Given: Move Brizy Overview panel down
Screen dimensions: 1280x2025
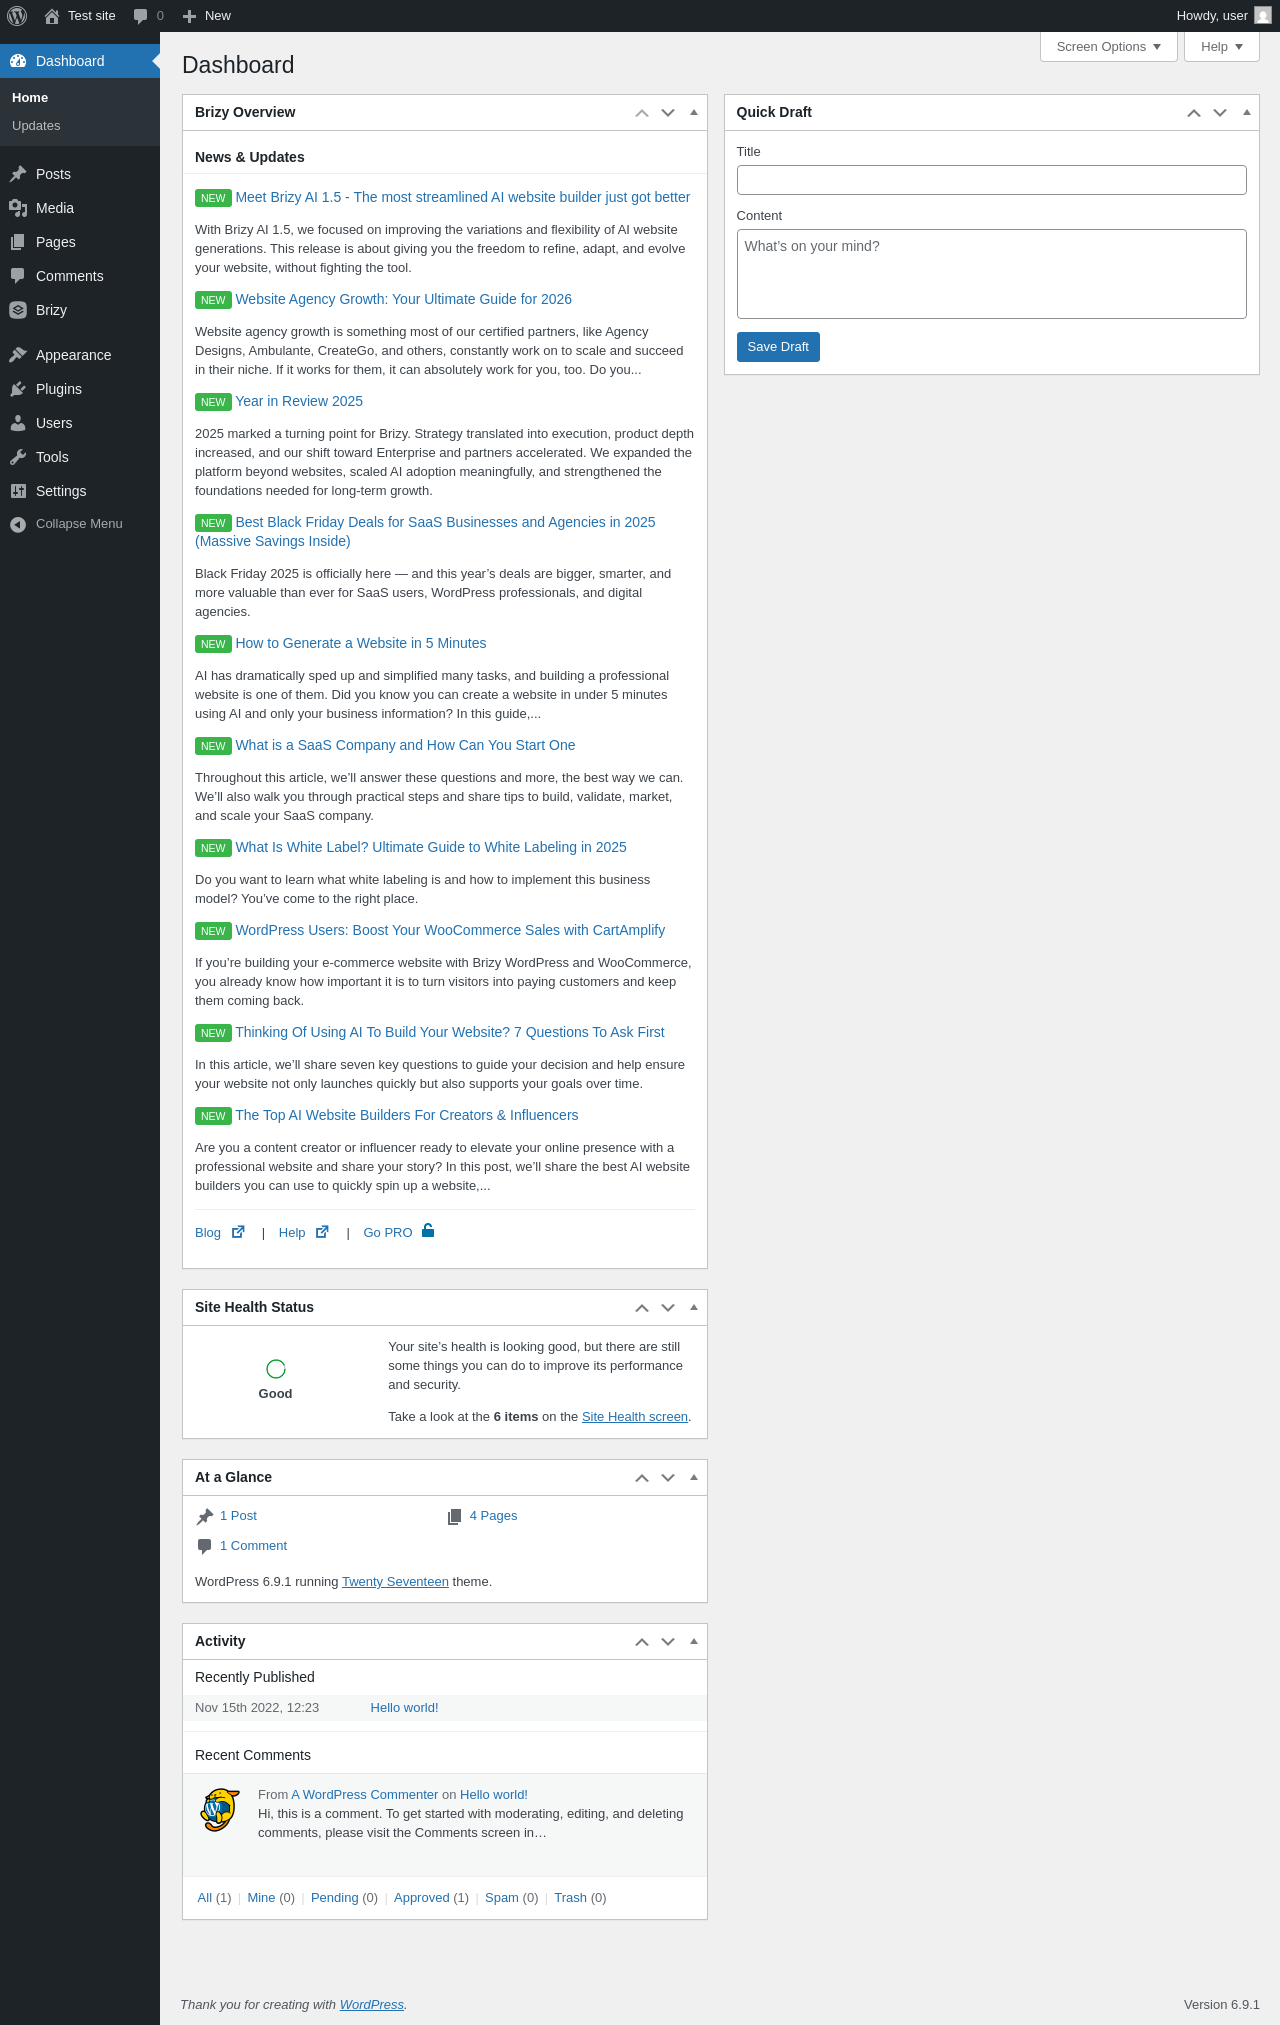Looking at the screenshot, I should [x=668, y=113].
